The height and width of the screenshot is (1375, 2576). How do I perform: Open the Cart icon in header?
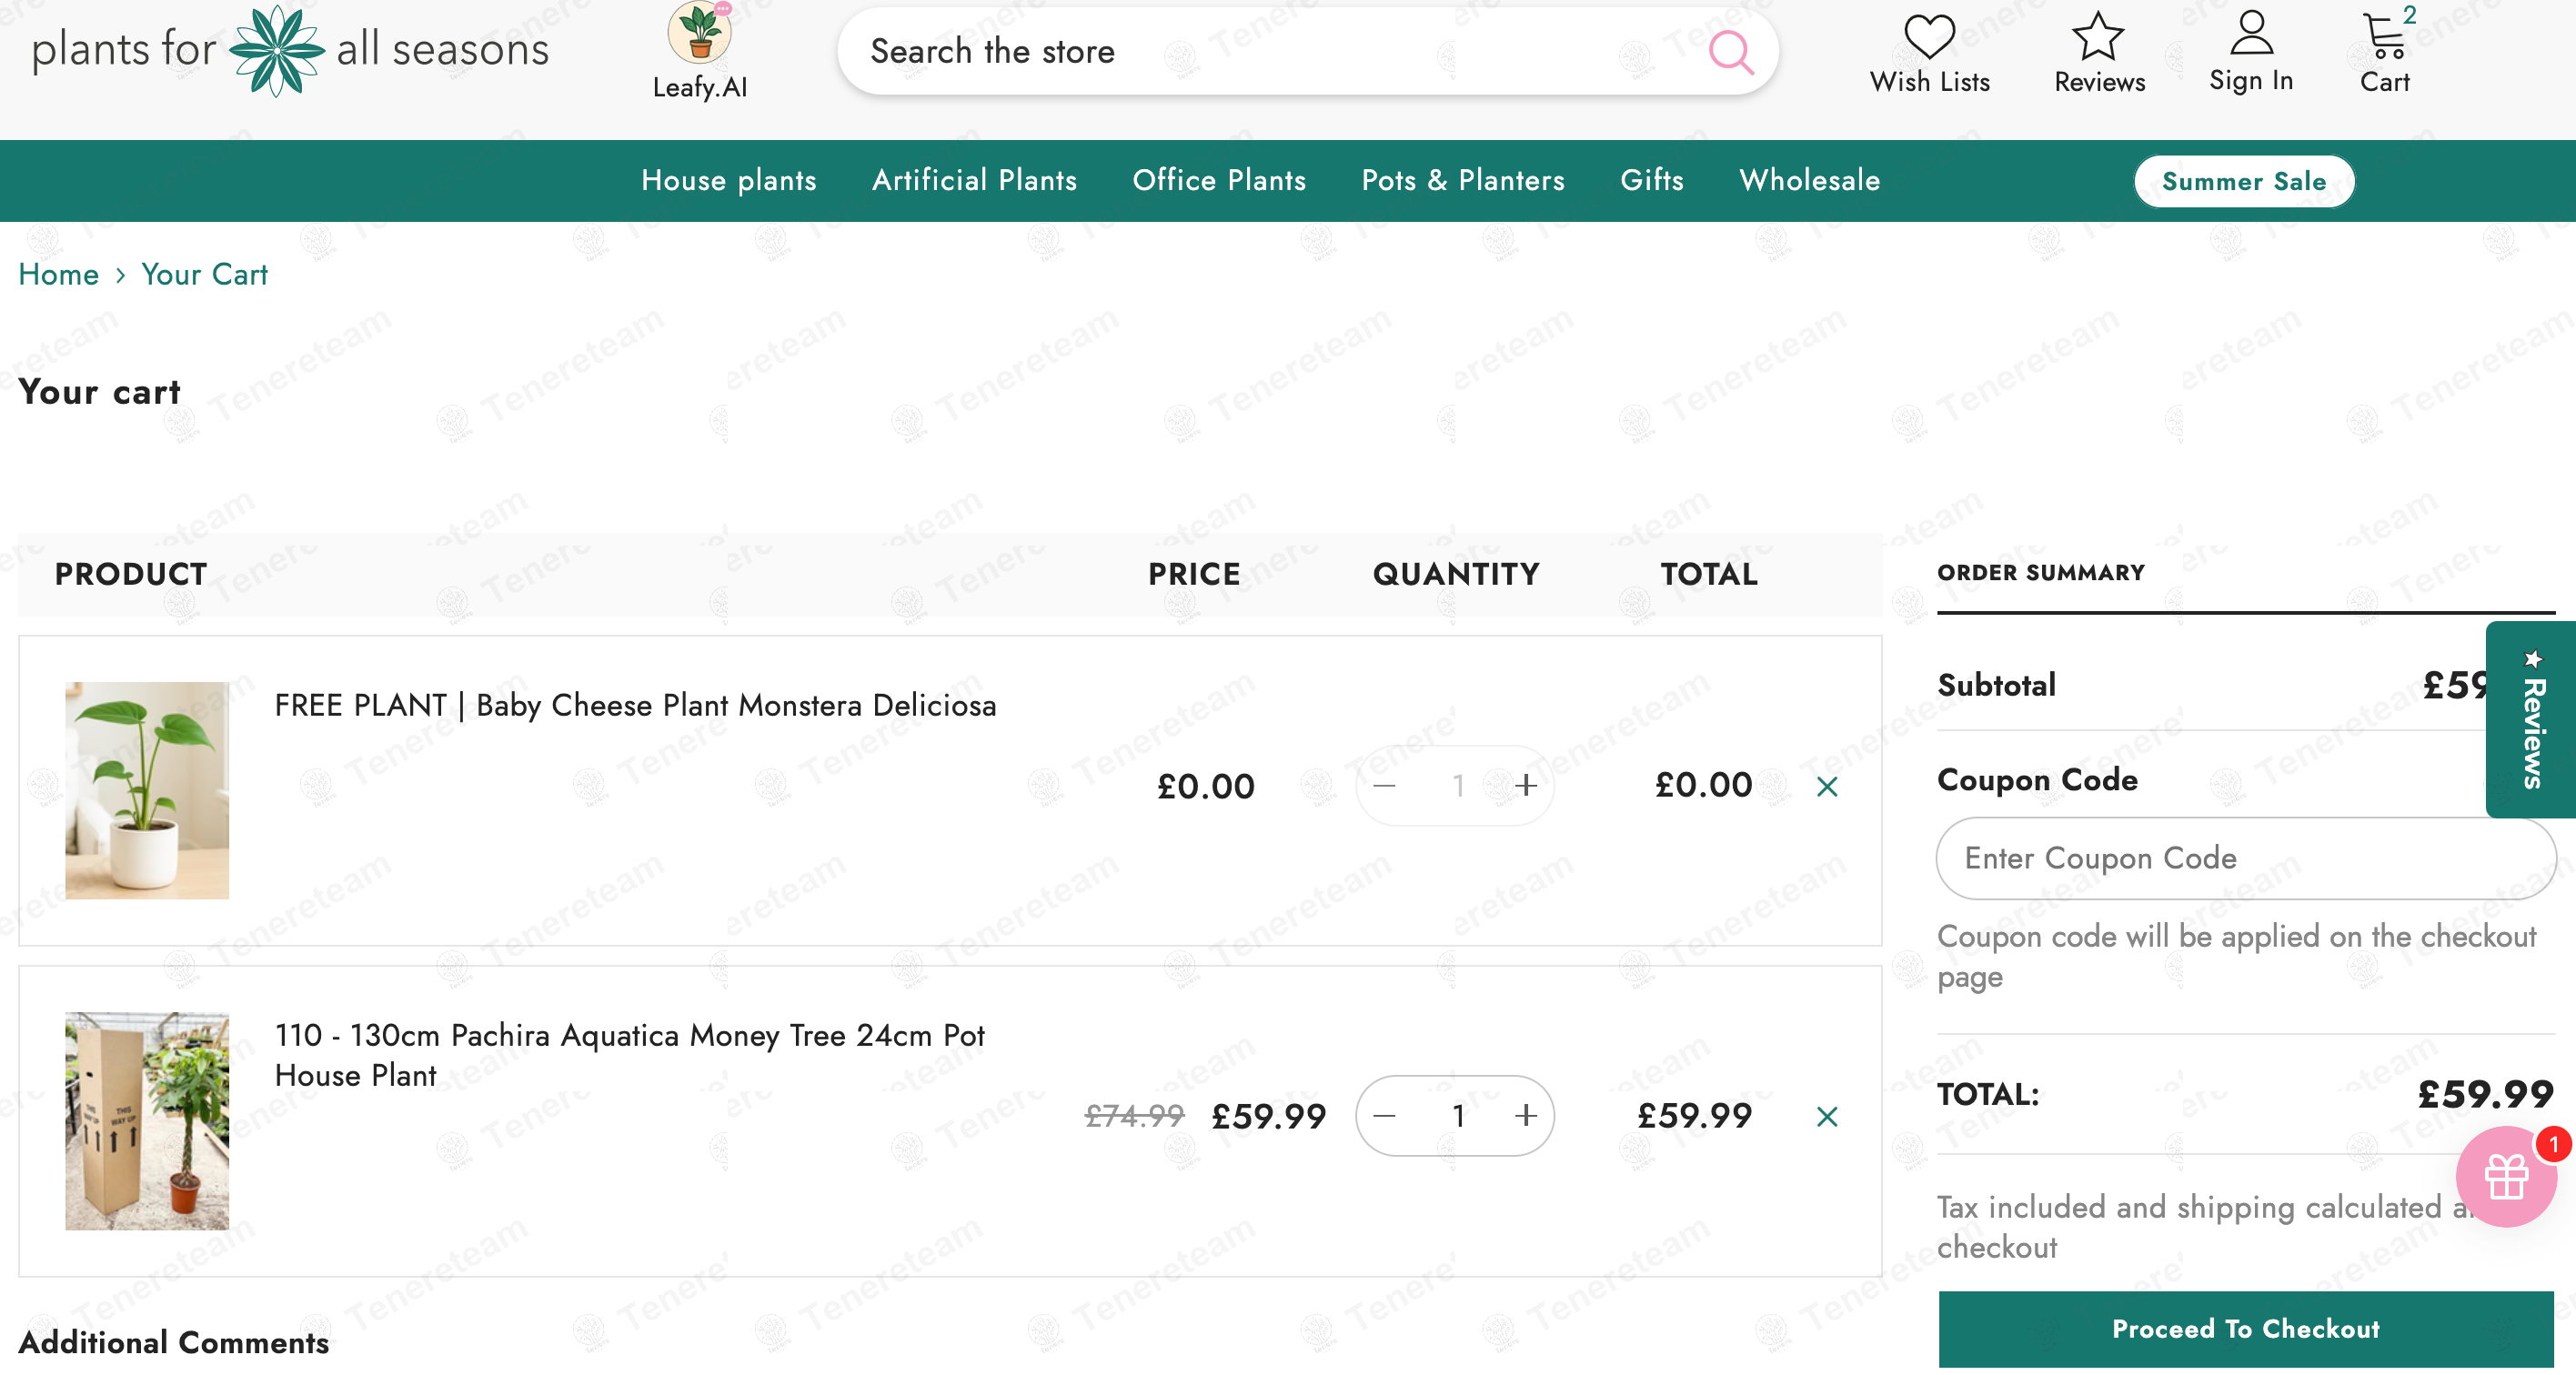(x=2385, y=37)
